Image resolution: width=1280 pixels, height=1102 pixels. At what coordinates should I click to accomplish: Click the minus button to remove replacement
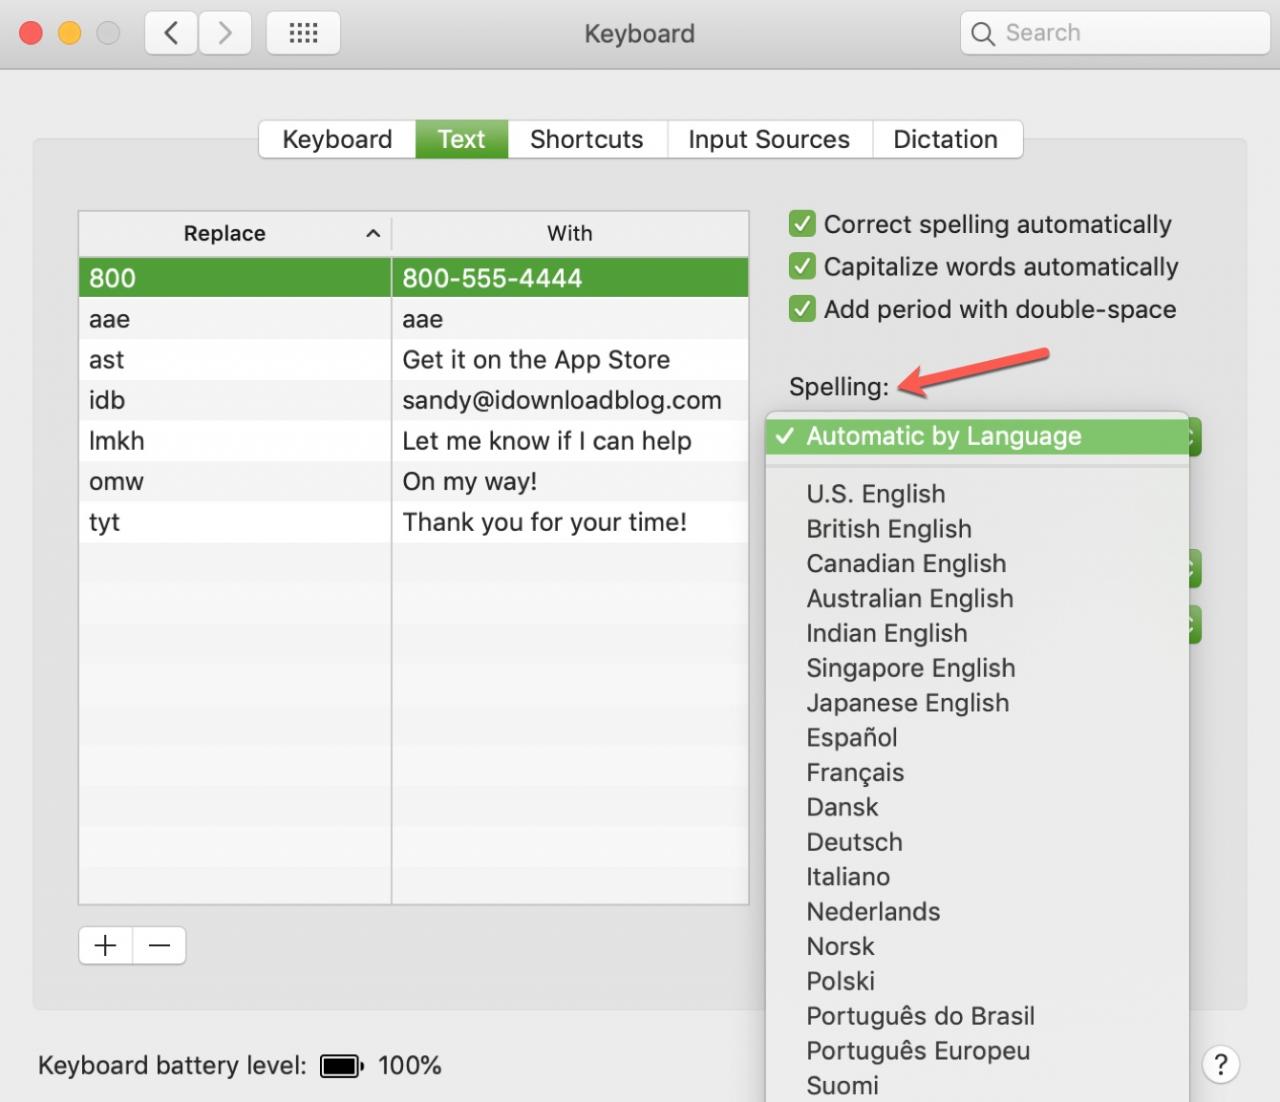(x=159, y=945)
